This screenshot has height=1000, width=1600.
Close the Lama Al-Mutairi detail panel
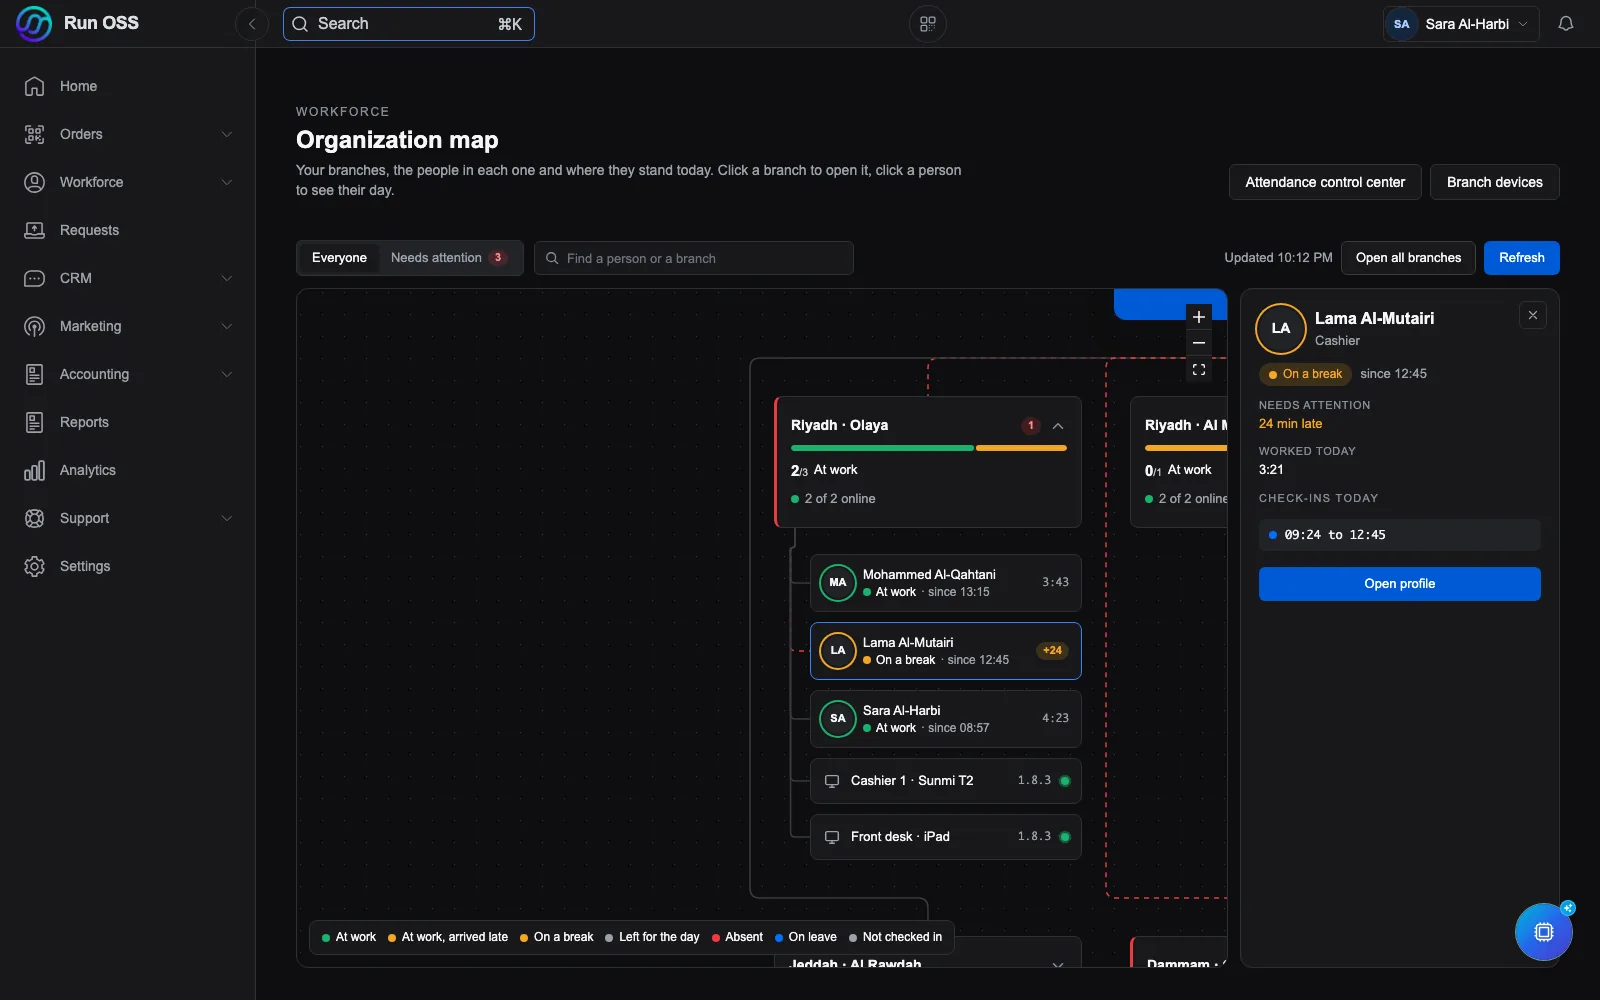click(x=1533, y=315)
